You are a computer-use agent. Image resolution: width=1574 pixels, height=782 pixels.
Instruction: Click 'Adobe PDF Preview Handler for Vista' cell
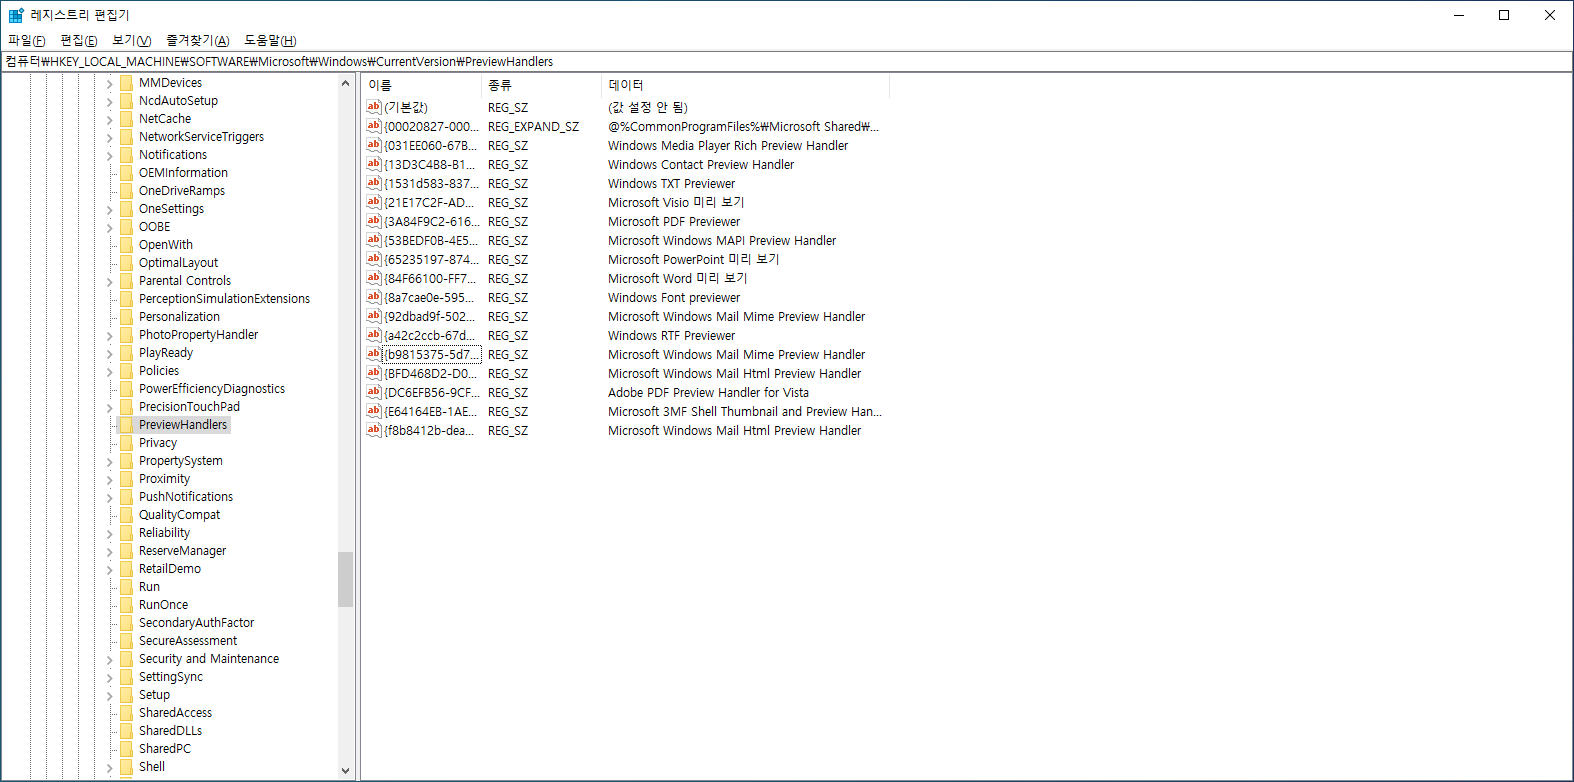pos(708,393)
